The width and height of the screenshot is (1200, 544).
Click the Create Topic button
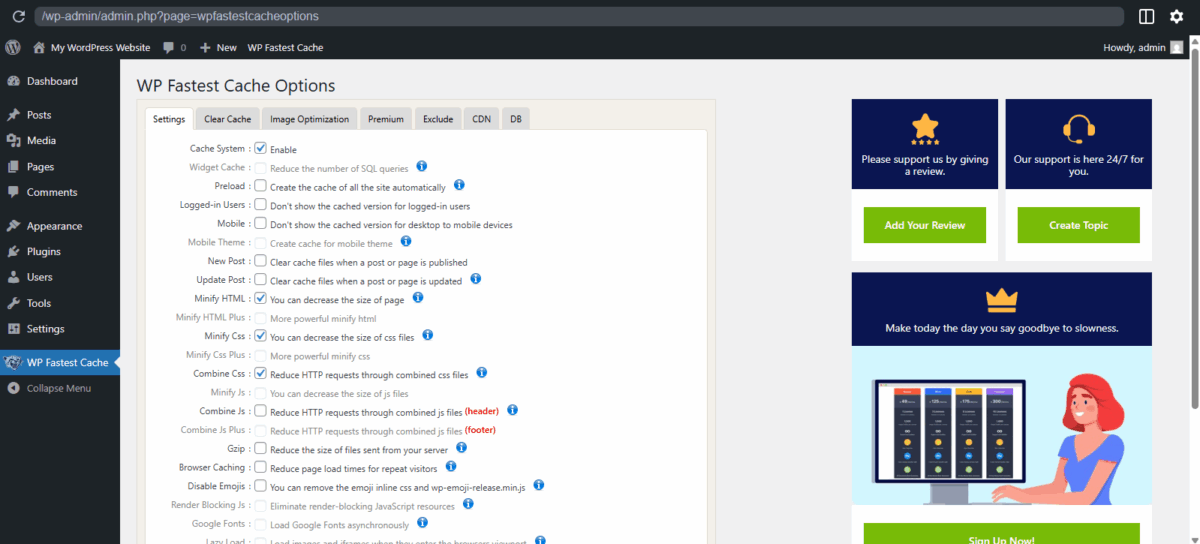[1078, 225]
